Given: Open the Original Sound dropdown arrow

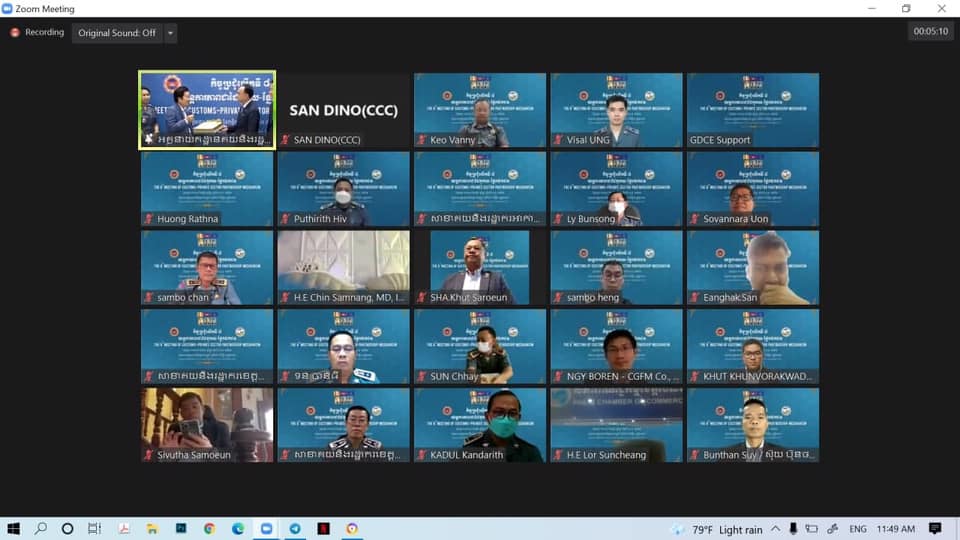Looking at the screenshot, I should tap(170, 33).
